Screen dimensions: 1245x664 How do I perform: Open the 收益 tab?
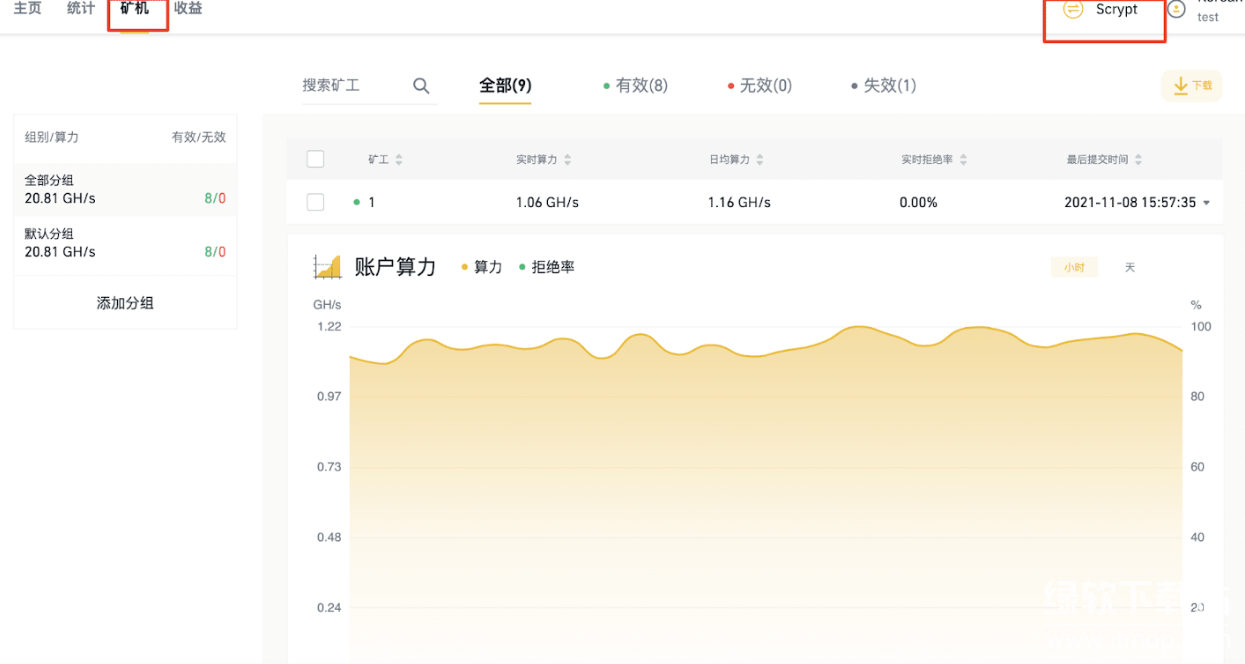(x=188, y=9)
